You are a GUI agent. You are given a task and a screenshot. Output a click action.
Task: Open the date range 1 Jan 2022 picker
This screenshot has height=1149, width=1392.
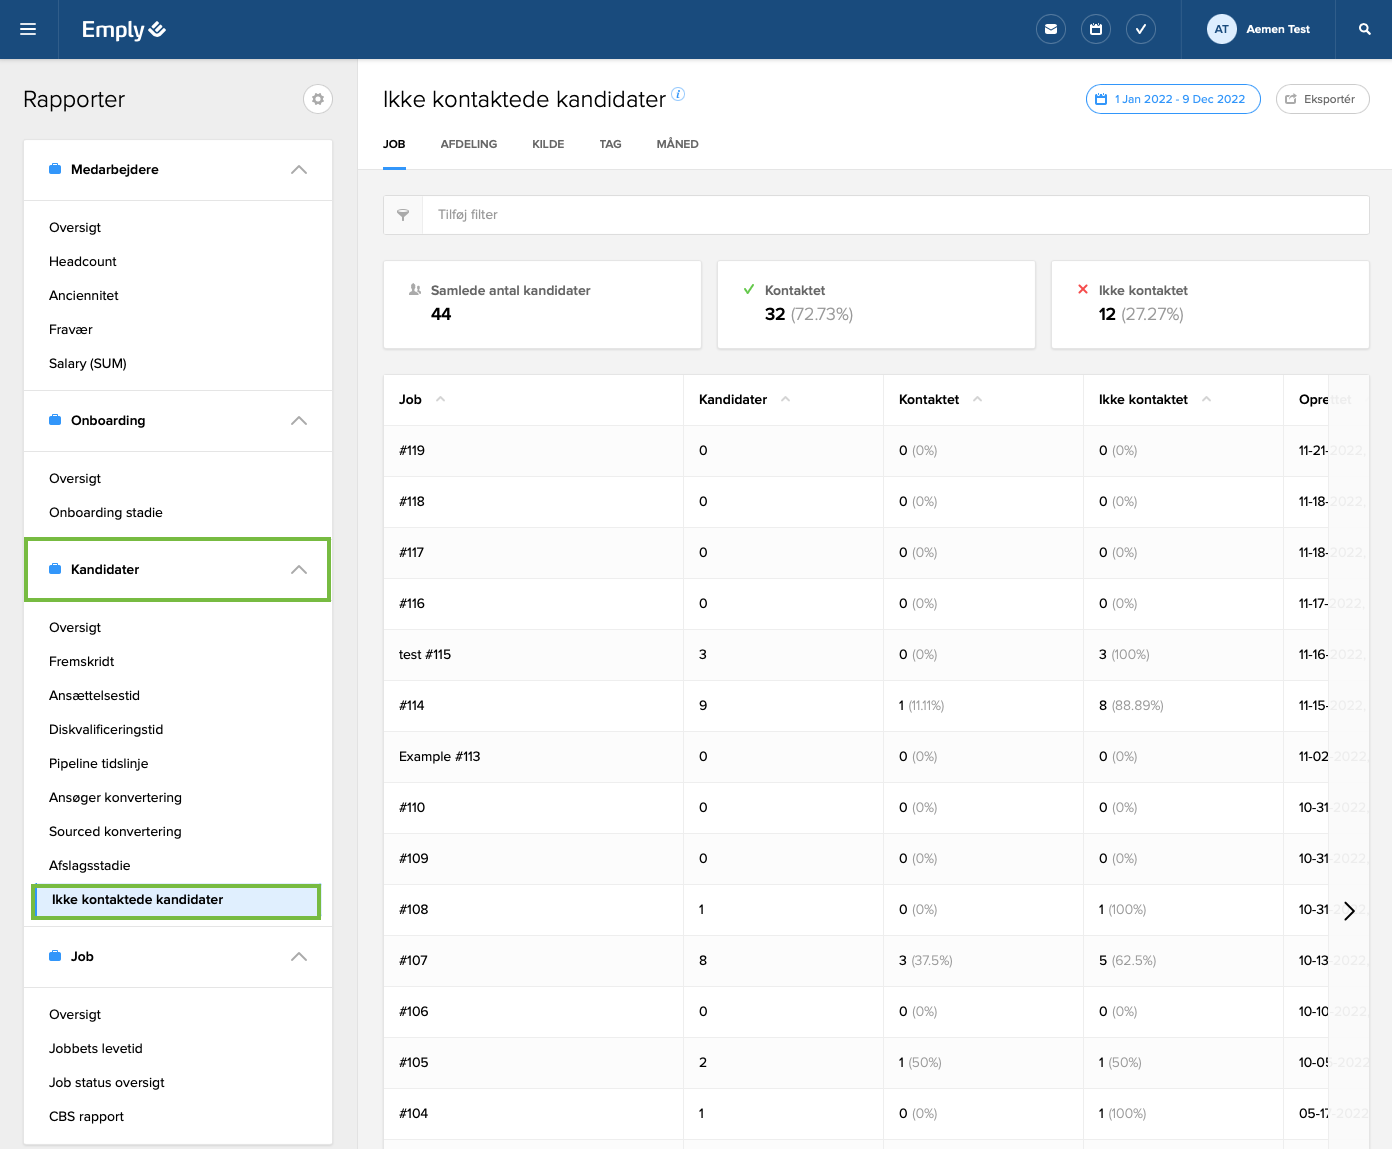(x=1173, y=99)
